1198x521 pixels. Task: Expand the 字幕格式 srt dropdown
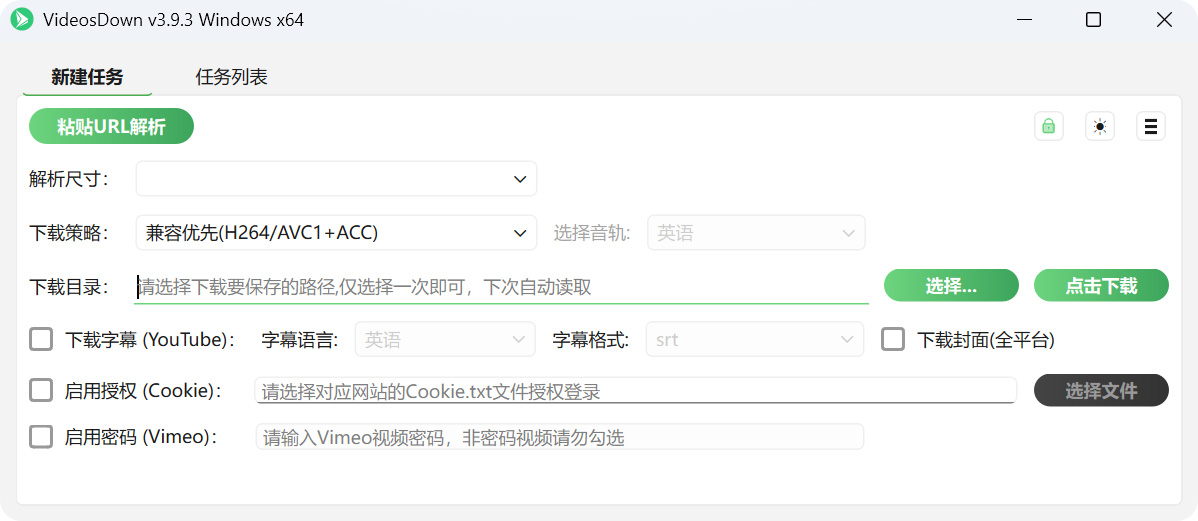pos(755,340)
